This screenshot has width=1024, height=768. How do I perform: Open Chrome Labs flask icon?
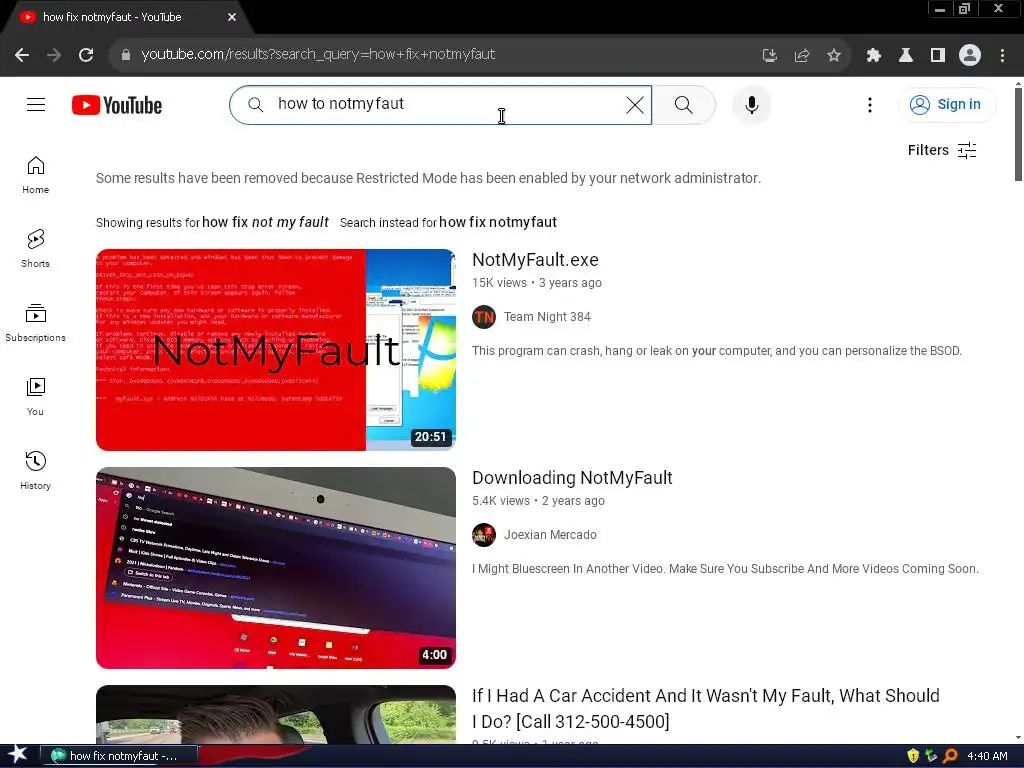906,55
